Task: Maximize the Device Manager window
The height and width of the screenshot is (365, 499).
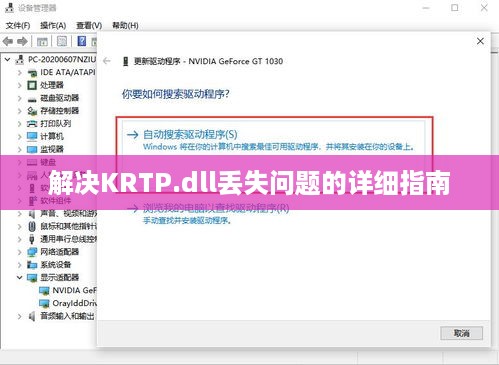Action: point(455,8)
